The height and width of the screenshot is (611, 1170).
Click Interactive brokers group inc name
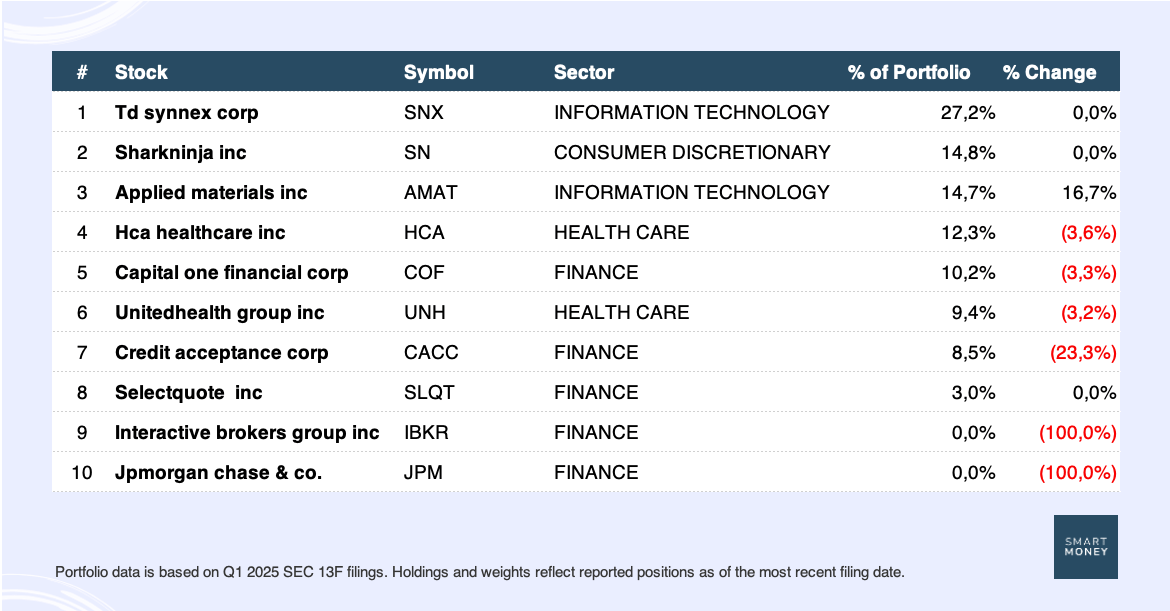tap(247, 433)
